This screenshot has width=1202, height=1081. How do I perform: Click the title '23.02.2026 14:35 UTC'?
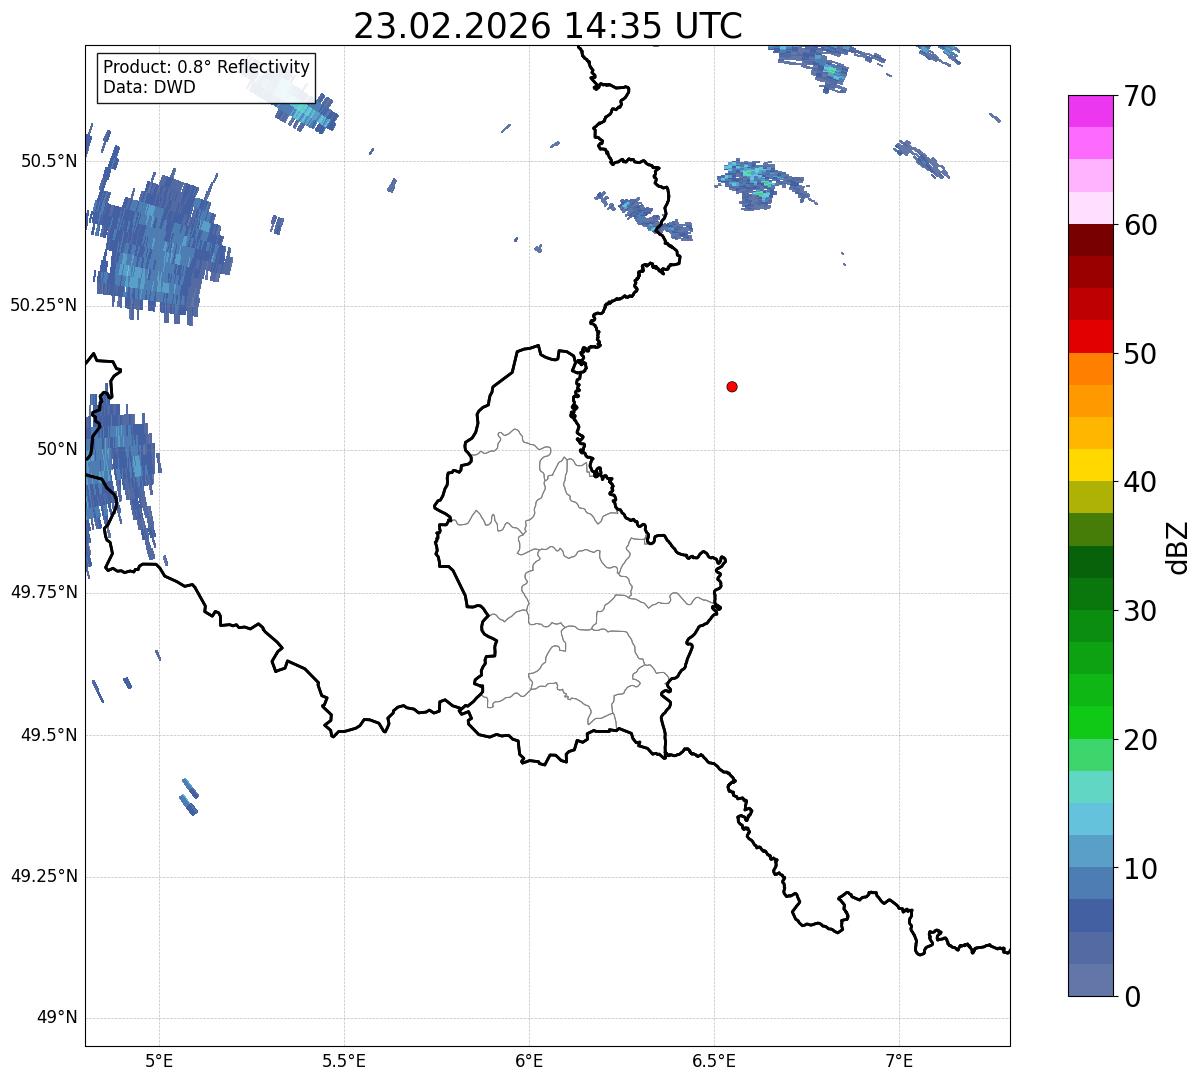[x=548, y=25]
